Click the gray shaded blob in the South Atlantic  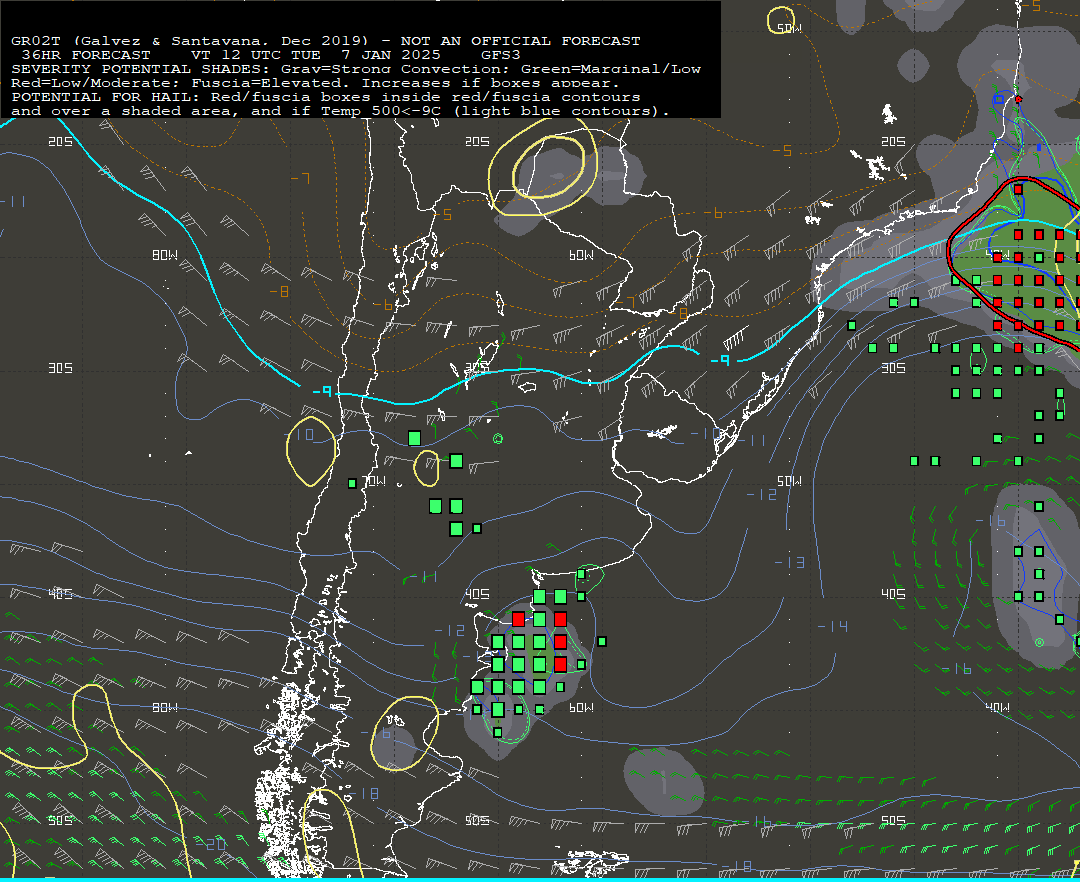(x=664, y=781)
